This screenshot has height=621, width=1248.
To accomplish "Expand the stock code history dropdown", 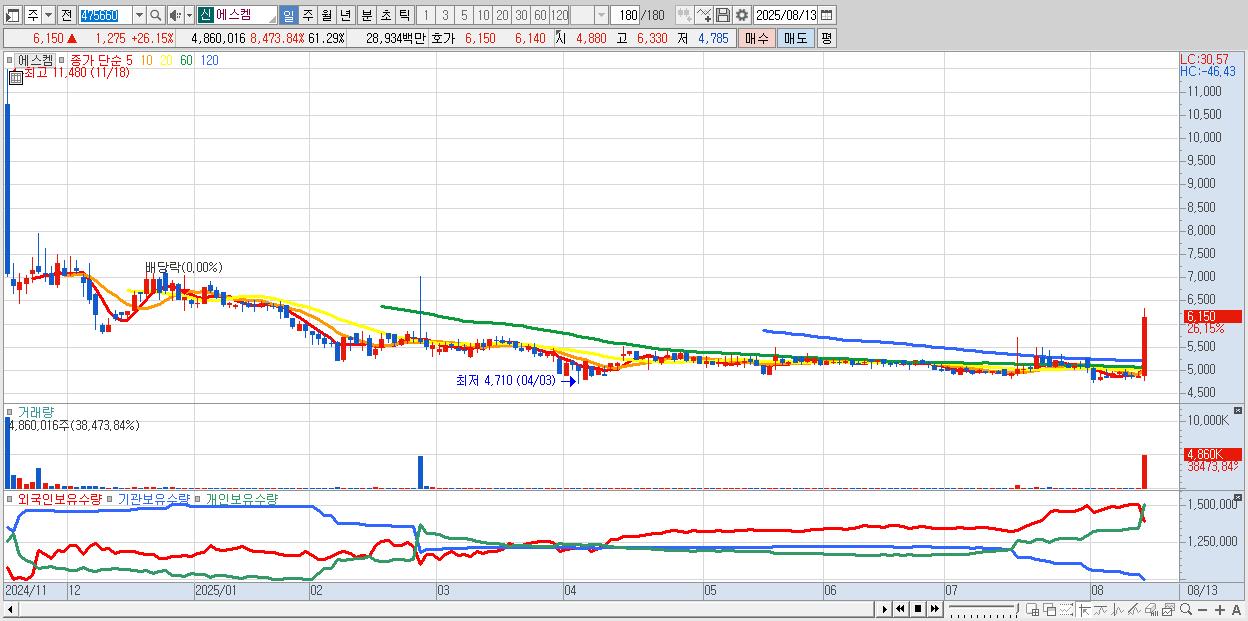I will (x=139, y=15).
